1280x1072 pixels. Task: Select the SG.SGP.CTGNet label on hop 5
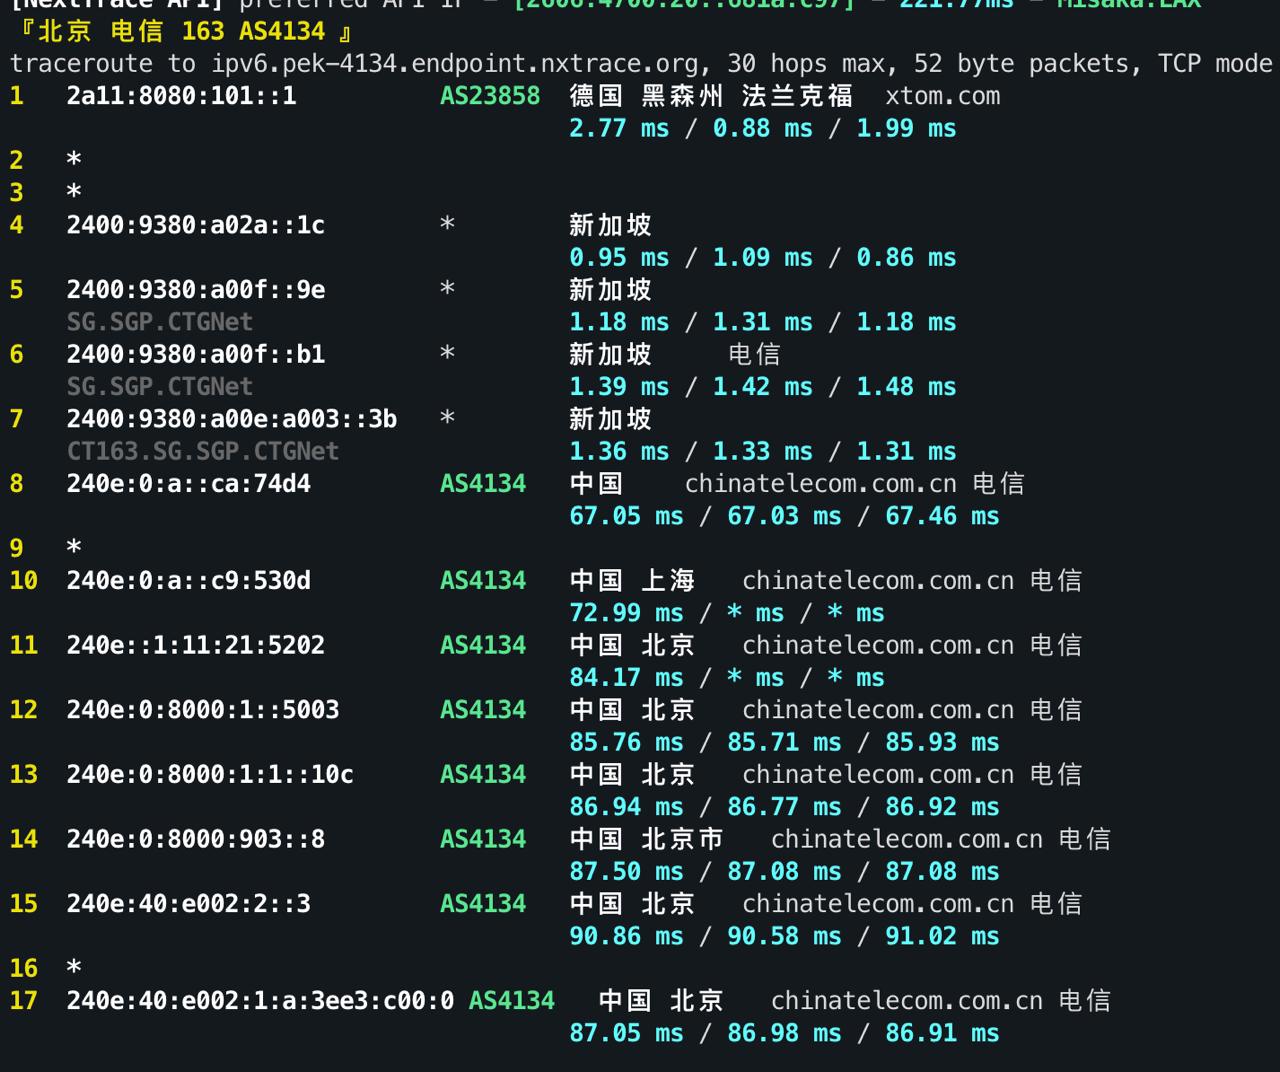(160, 321)
